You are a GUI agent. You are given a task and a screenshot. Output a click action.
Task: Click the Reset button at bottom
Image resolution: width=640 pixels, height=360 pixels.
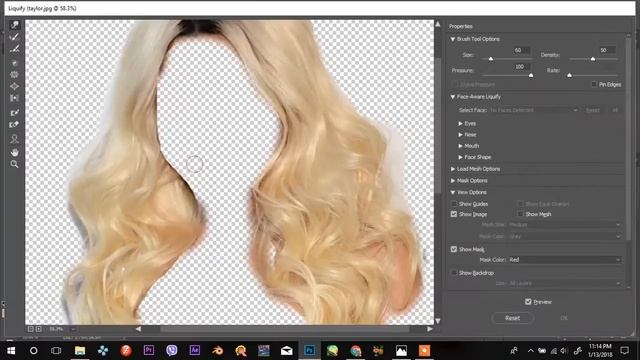513,318
